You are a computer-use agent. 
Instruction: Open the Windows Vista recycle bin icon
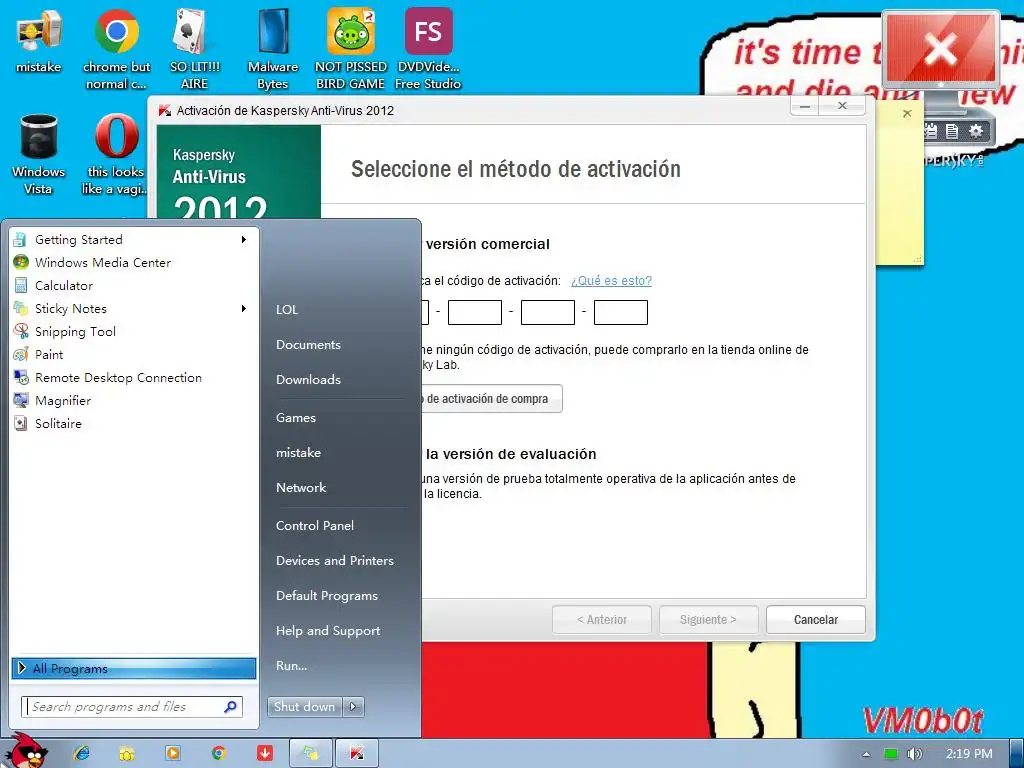pos(39,155)
